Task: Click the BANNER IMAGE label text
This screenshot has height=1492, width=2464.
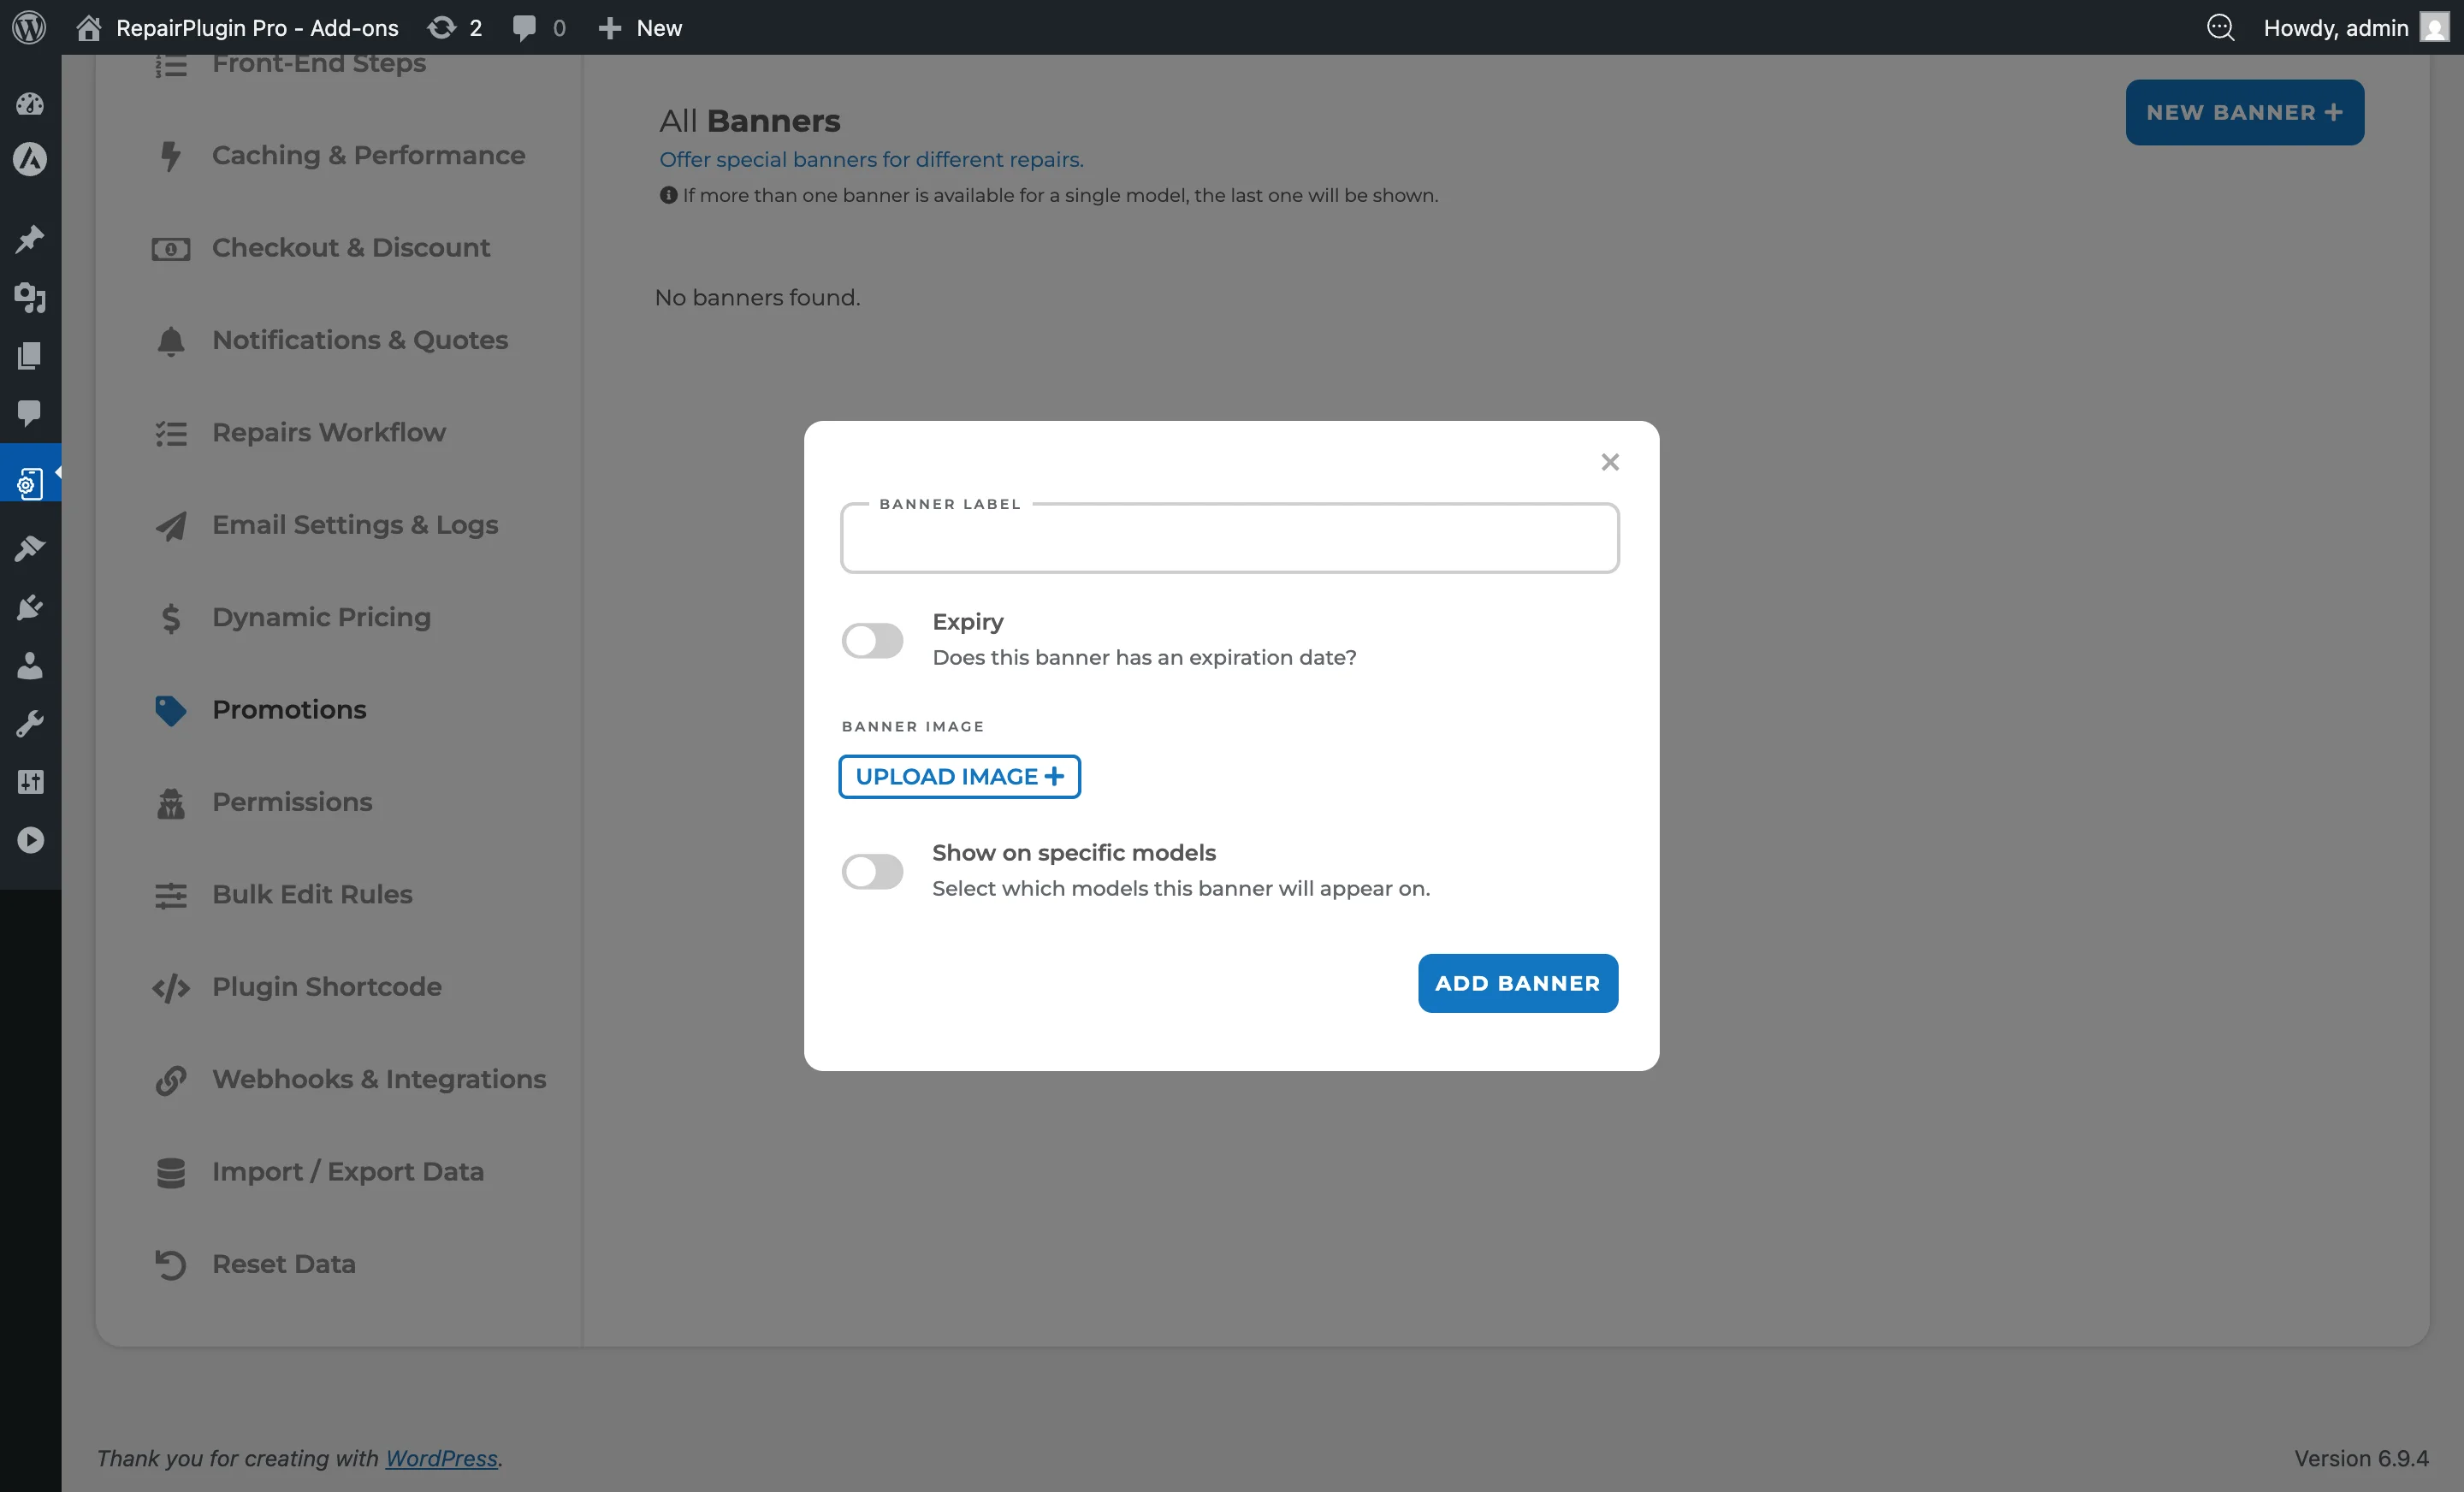Action: coord(912,726)
